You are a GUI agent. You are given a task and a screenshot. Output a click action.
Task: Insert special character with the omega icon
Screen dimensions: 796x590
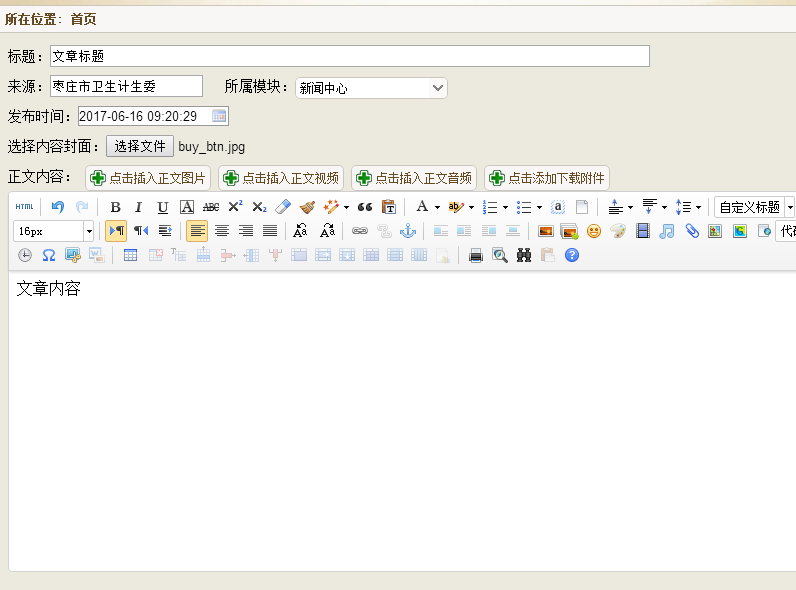click(x=48, y=255)
